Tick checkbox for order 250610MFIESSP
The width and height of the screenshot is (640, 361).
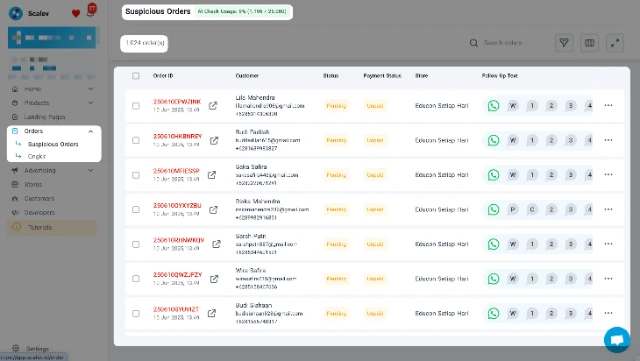(x=136, y=175)
